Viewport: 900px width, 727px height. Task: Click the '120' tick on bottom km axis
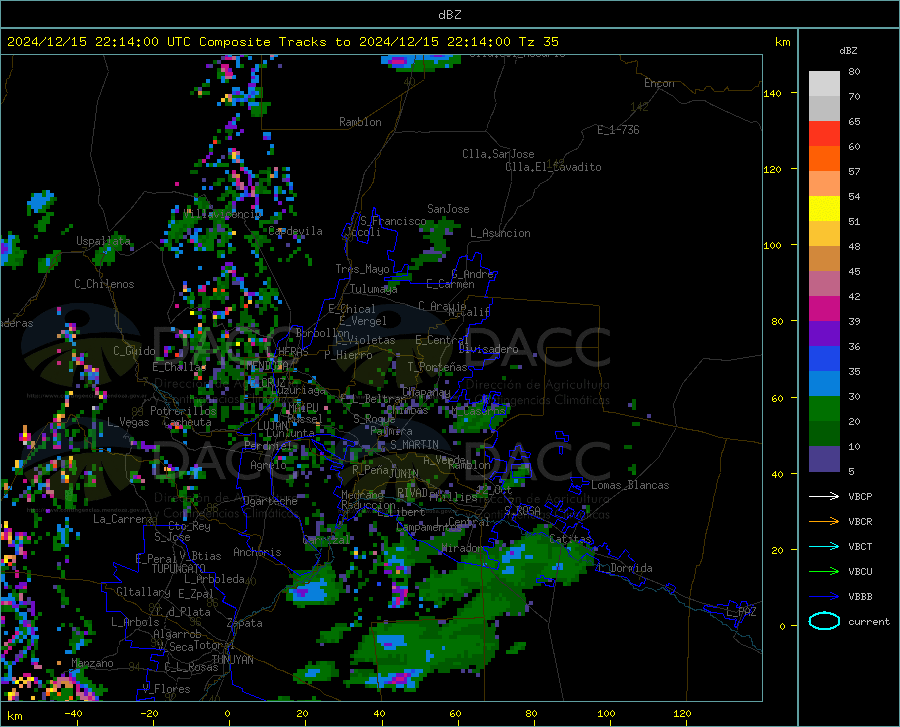(682, 713)
